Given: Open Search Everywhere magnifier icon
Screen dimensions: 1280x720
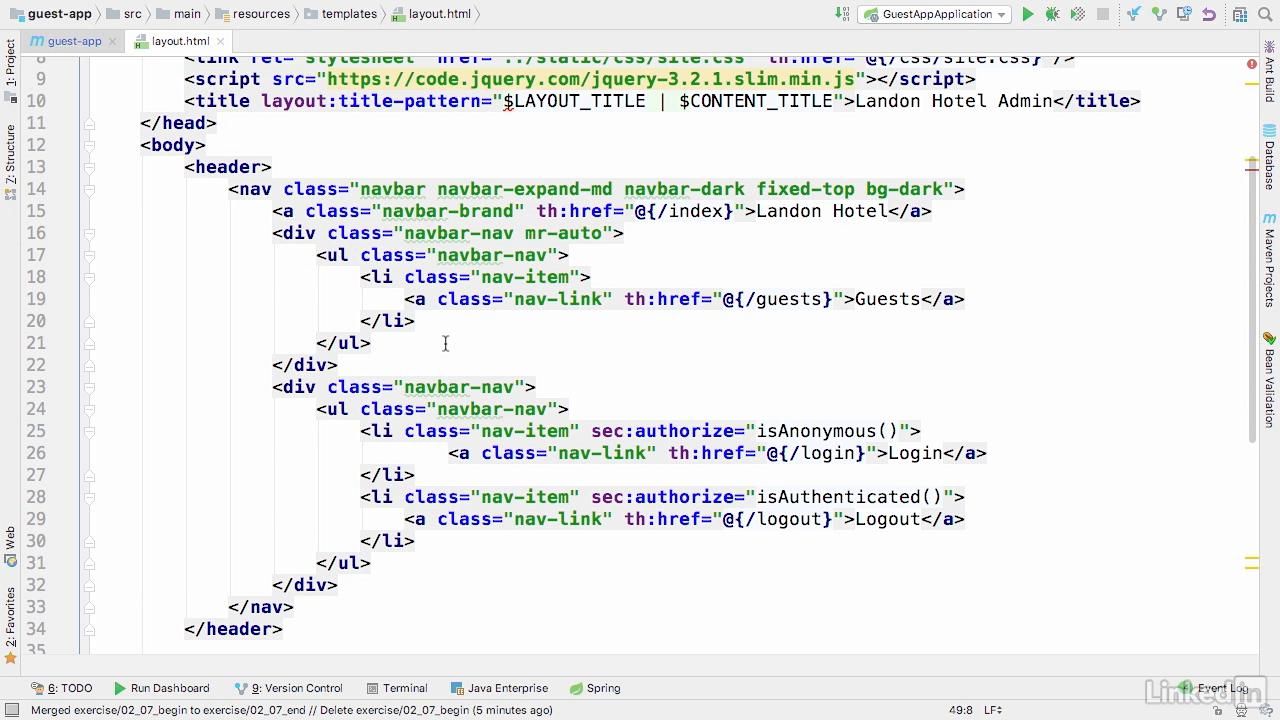Looking at the screenshot, I should (x=1266, y=14).
